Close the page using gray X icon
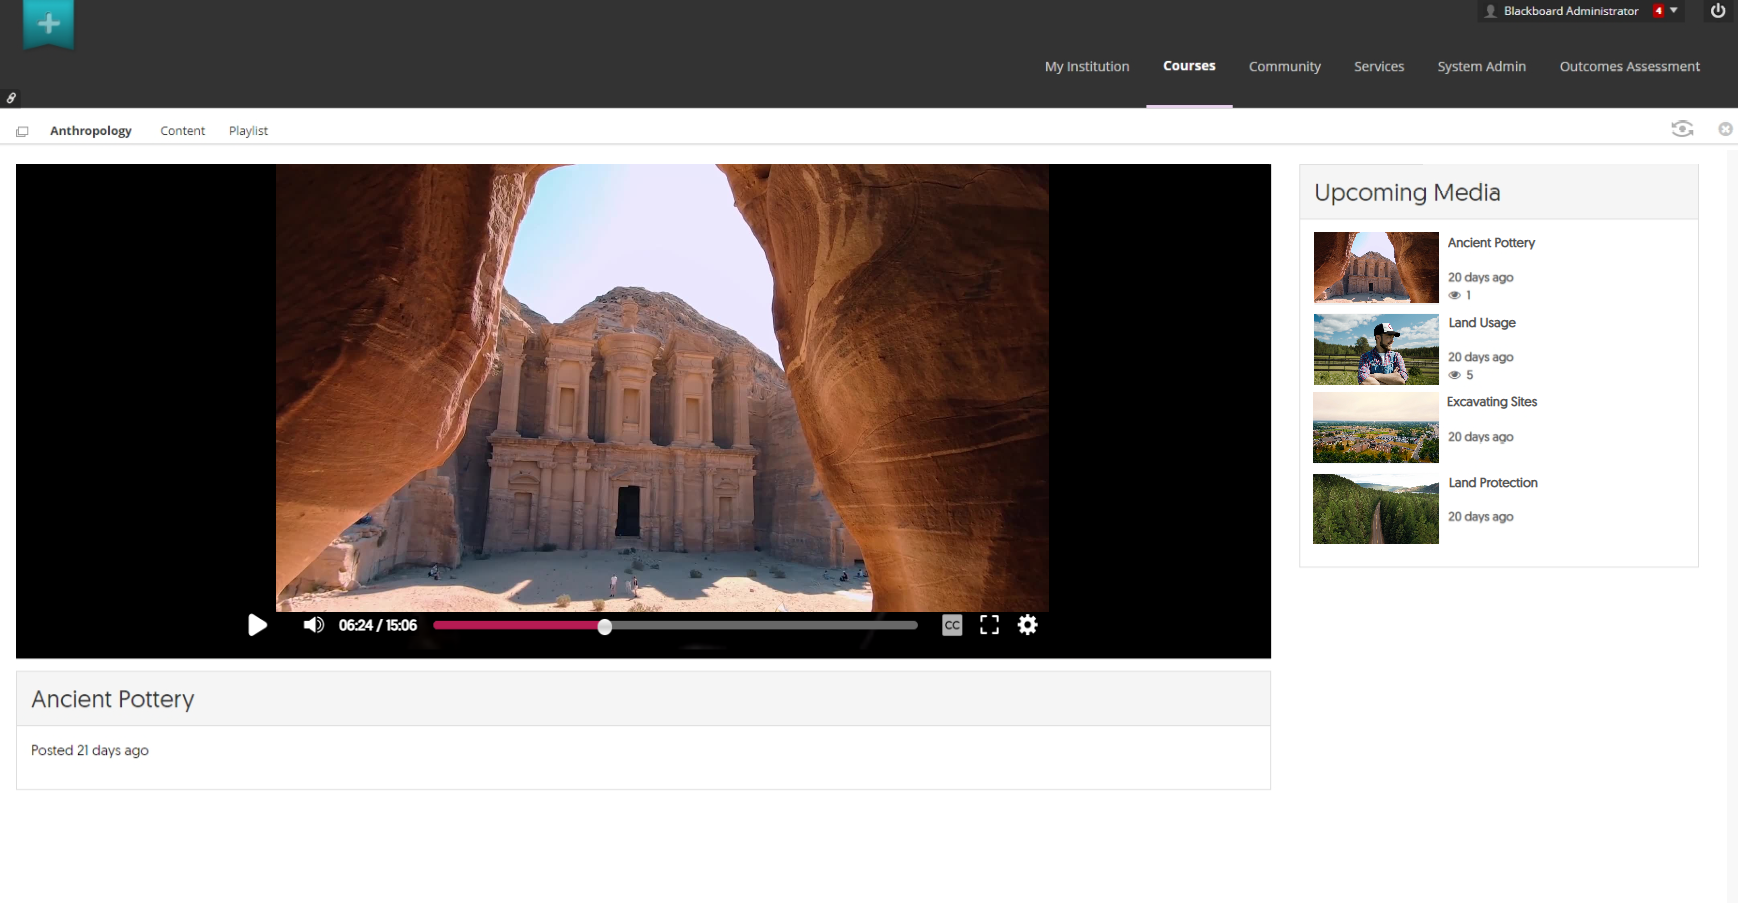Viewport: 1738px width, 903px height. click(x=1725, y=129)
